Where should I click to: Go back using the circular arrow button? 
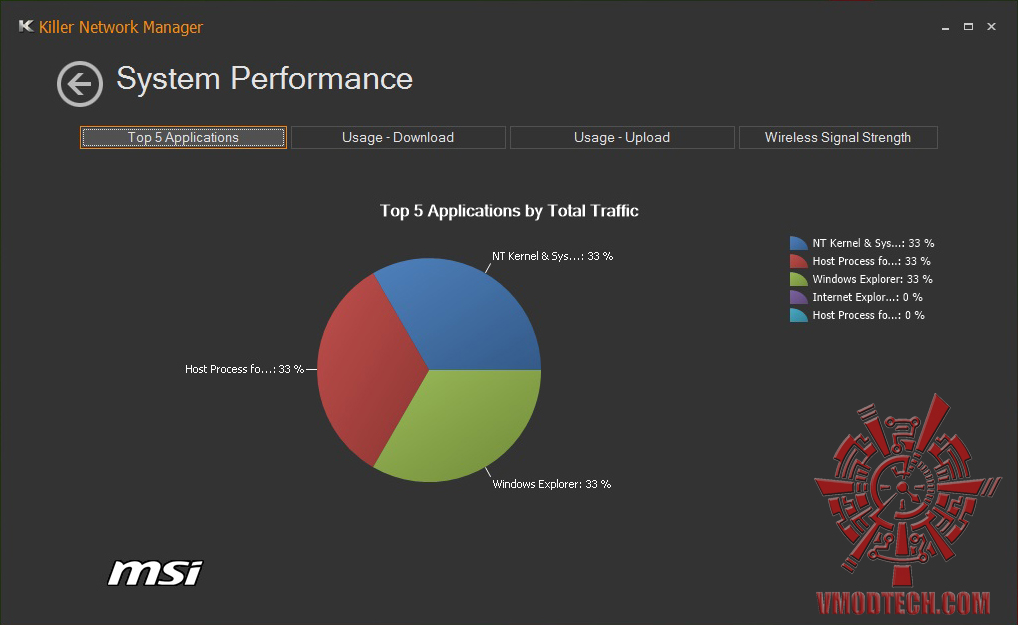tap(79, 84)
